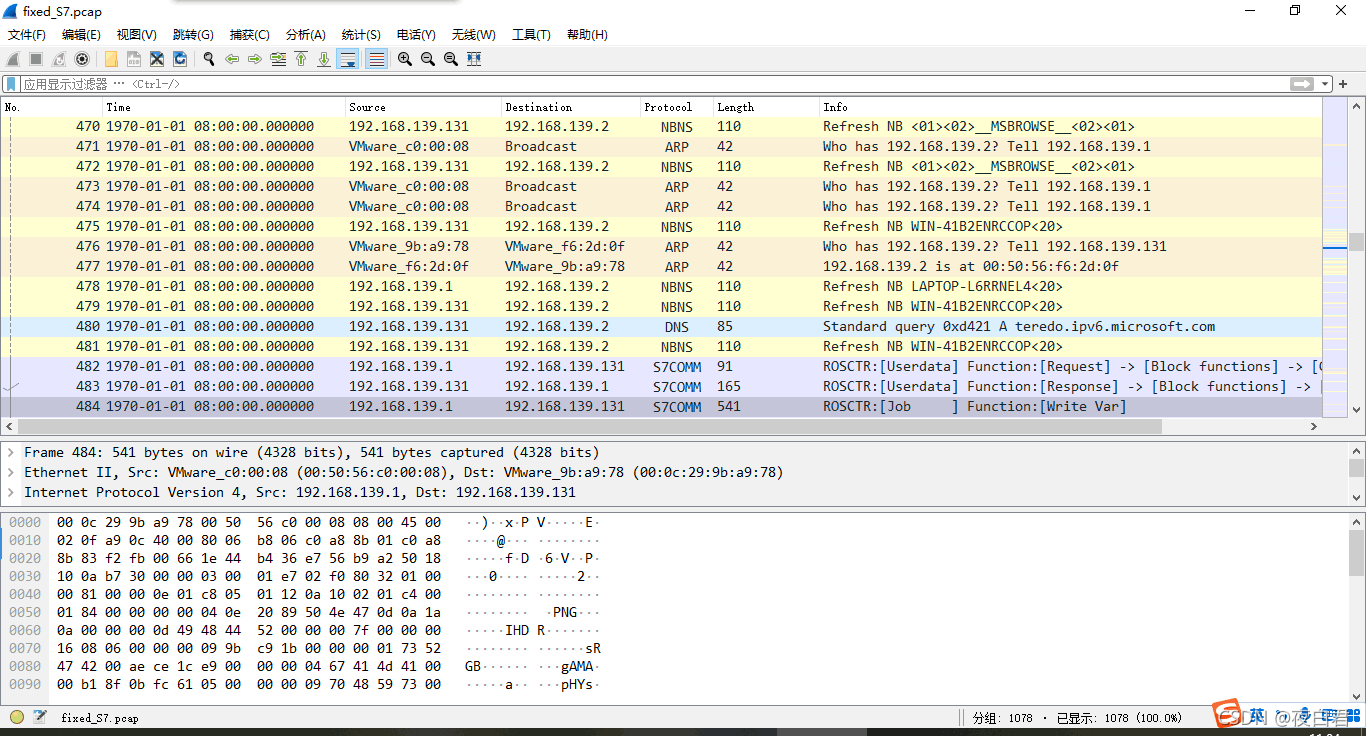1366x736 pixels.
Task: Select packet 470 NBNS MSBROWSE row
Action: click(x=662, y=126)
